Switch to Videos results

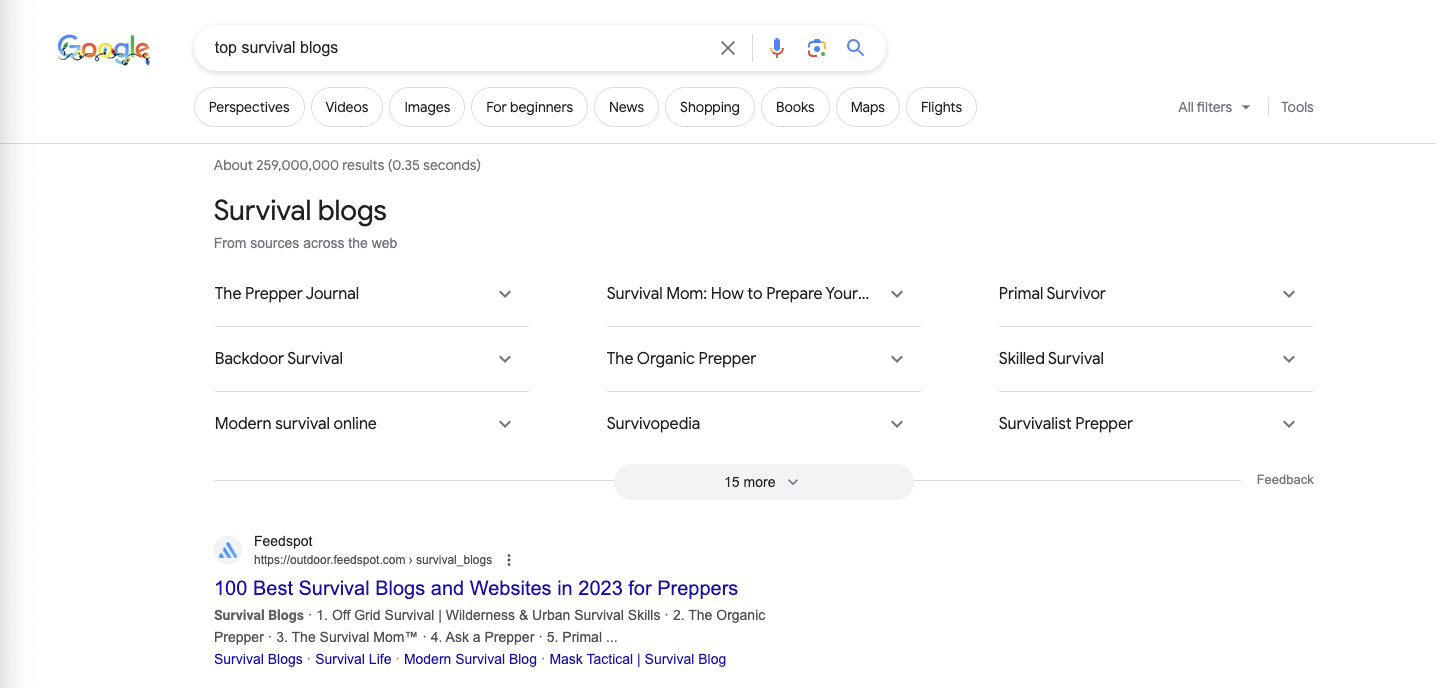[x=347, y=107]
